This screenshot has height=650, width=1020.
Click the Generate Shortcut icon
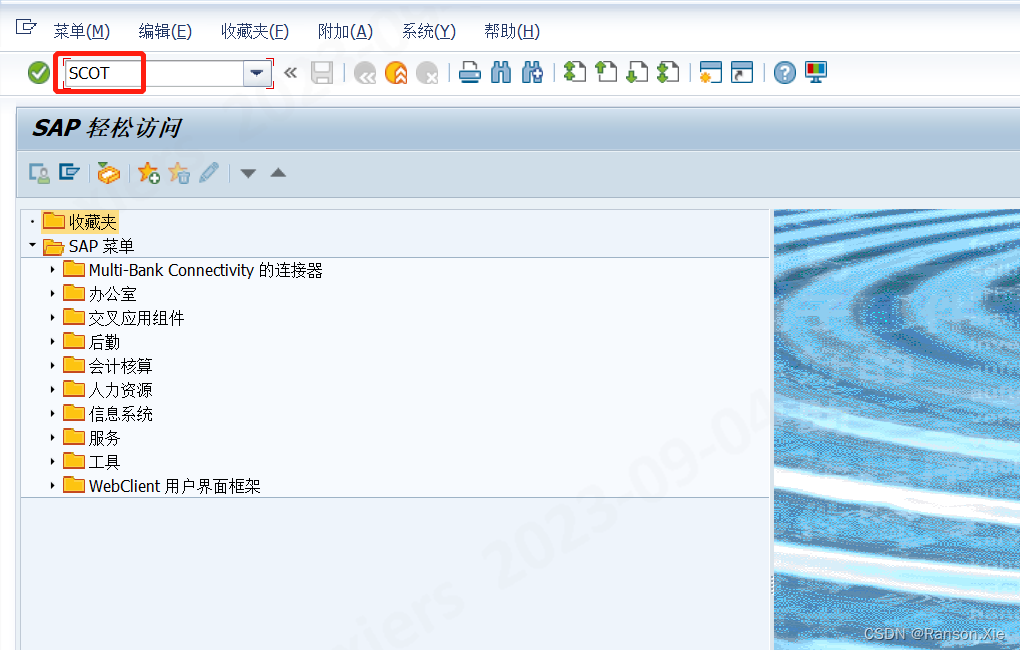[x=742, y=72]
